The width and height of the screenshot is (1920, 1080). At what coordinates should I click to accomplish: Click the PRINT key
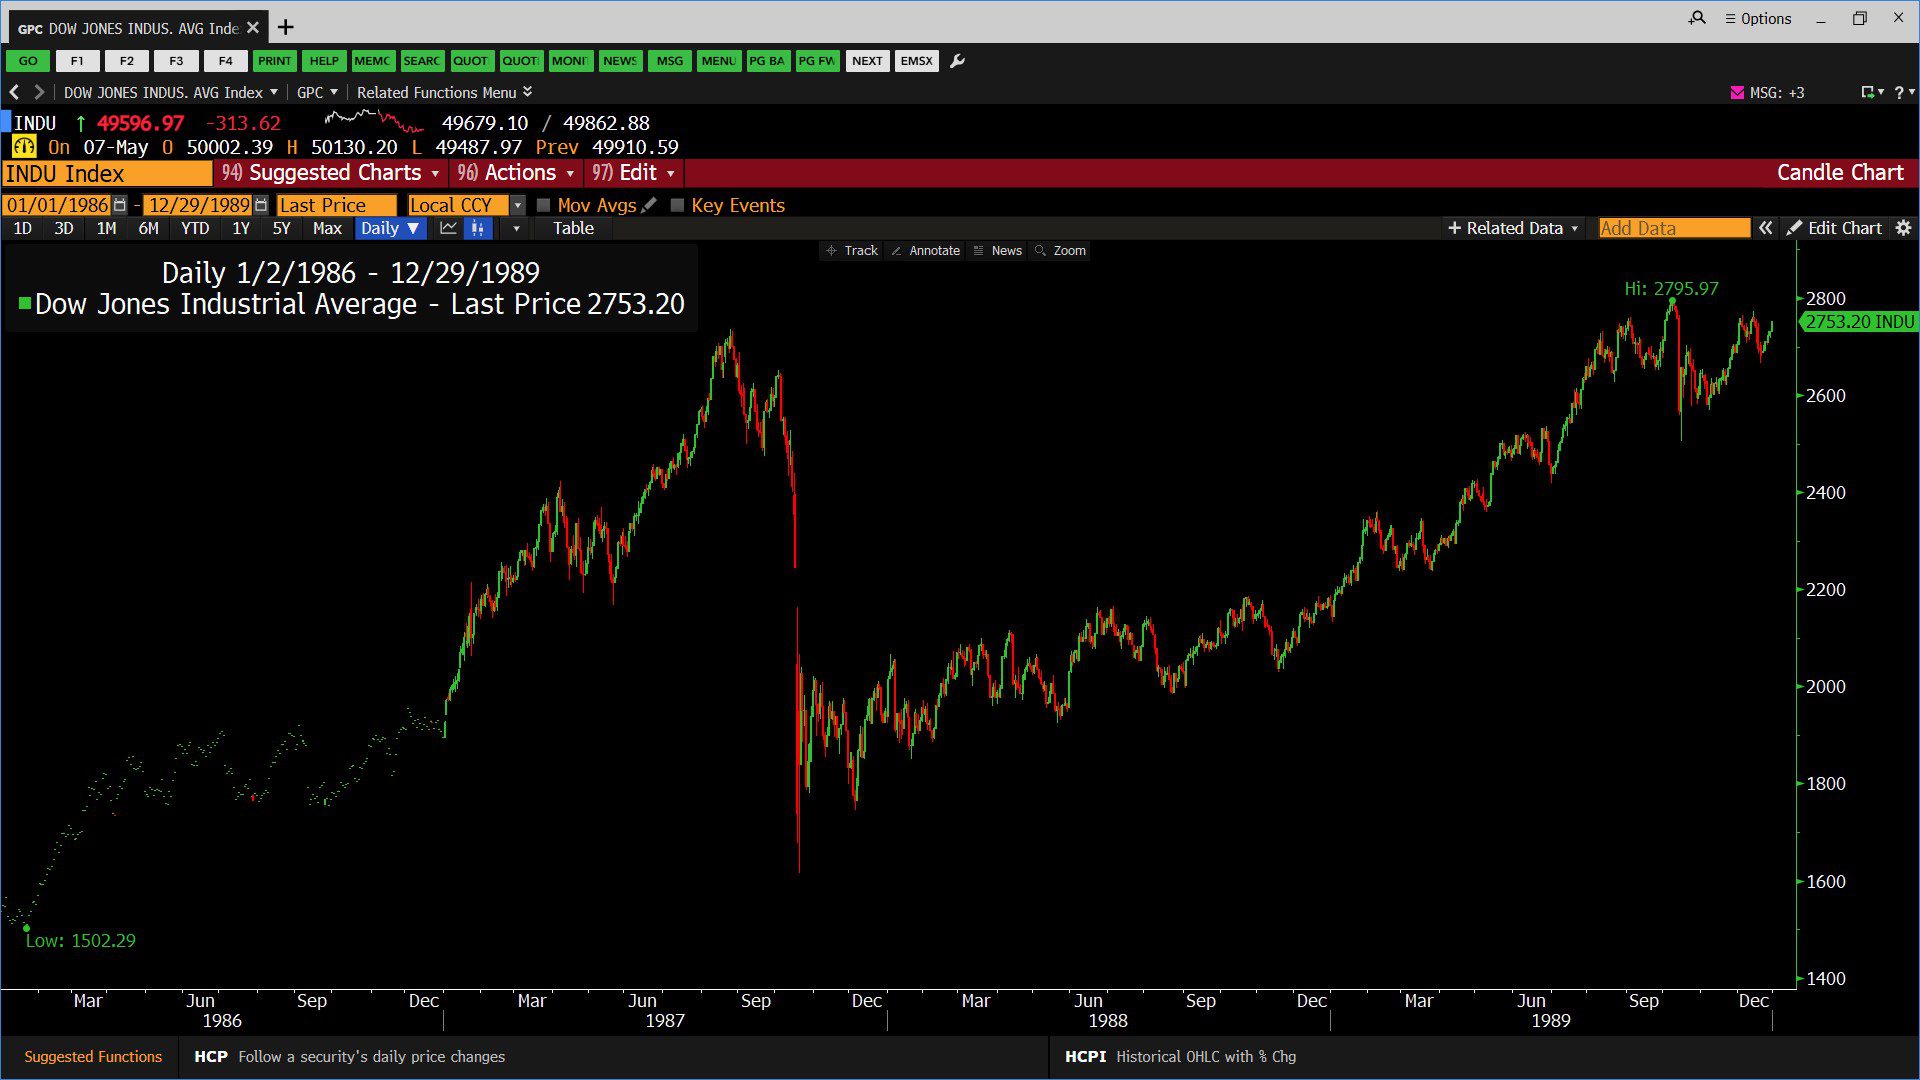274,61
